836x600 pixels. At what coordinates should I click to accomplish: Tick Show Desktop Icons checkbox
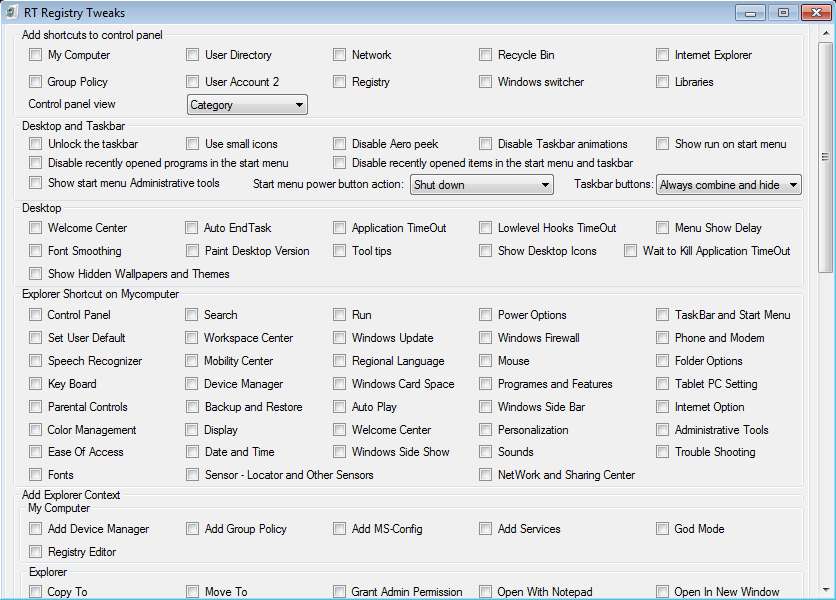[486, 251]
